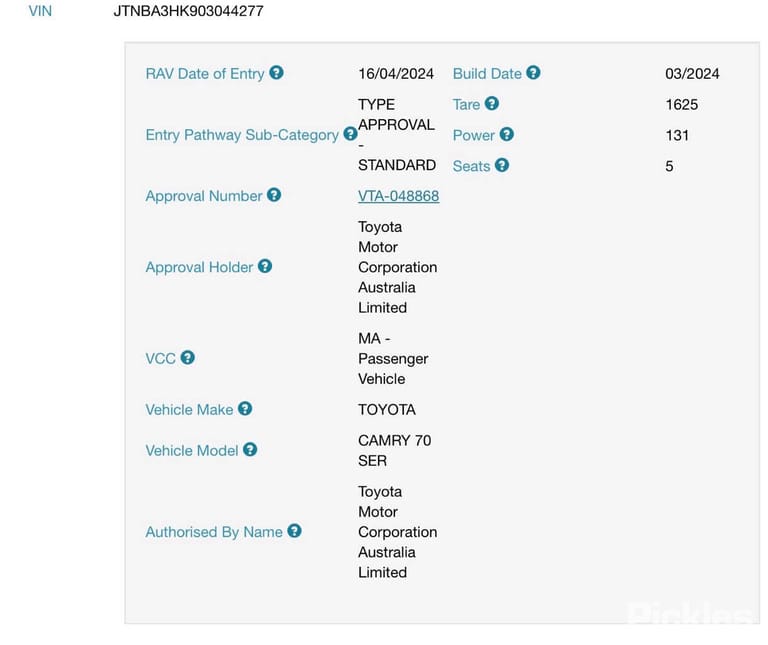This screenshot has width=768, height=645.
Task: Click the Vehicle Model label
Action: tap(192, 451)
